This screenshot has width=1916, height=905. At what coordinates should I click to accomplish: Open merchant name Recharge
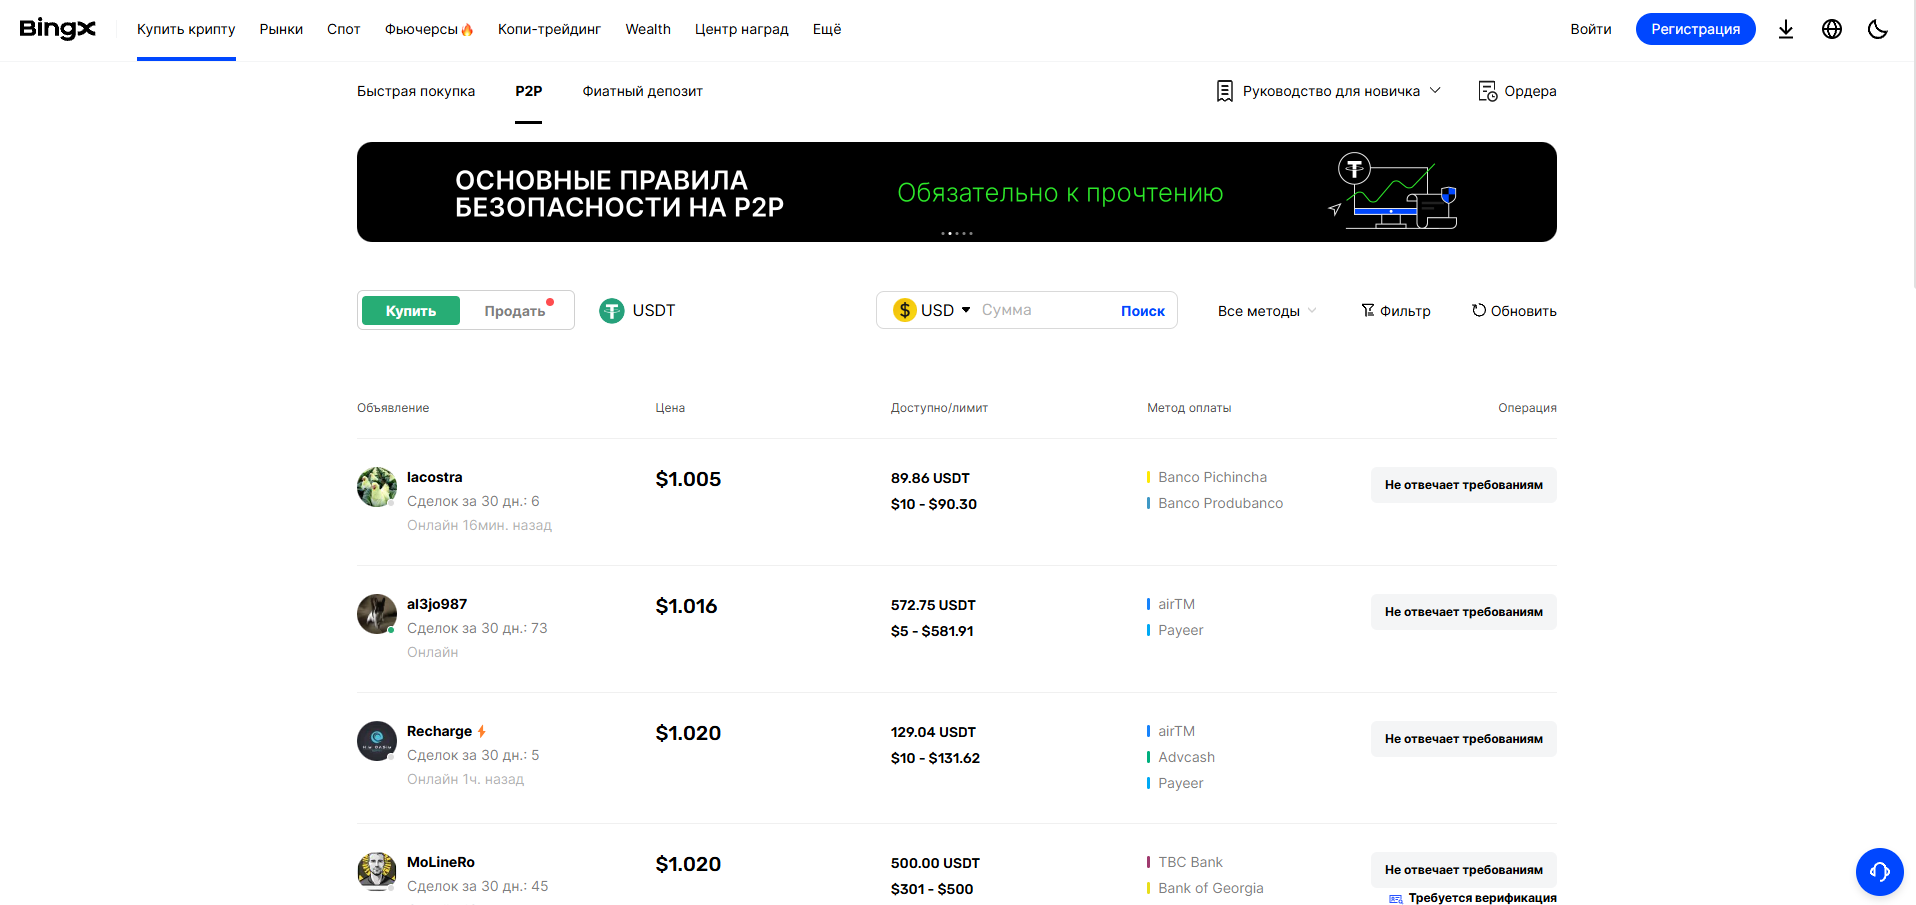coord(439,731)
